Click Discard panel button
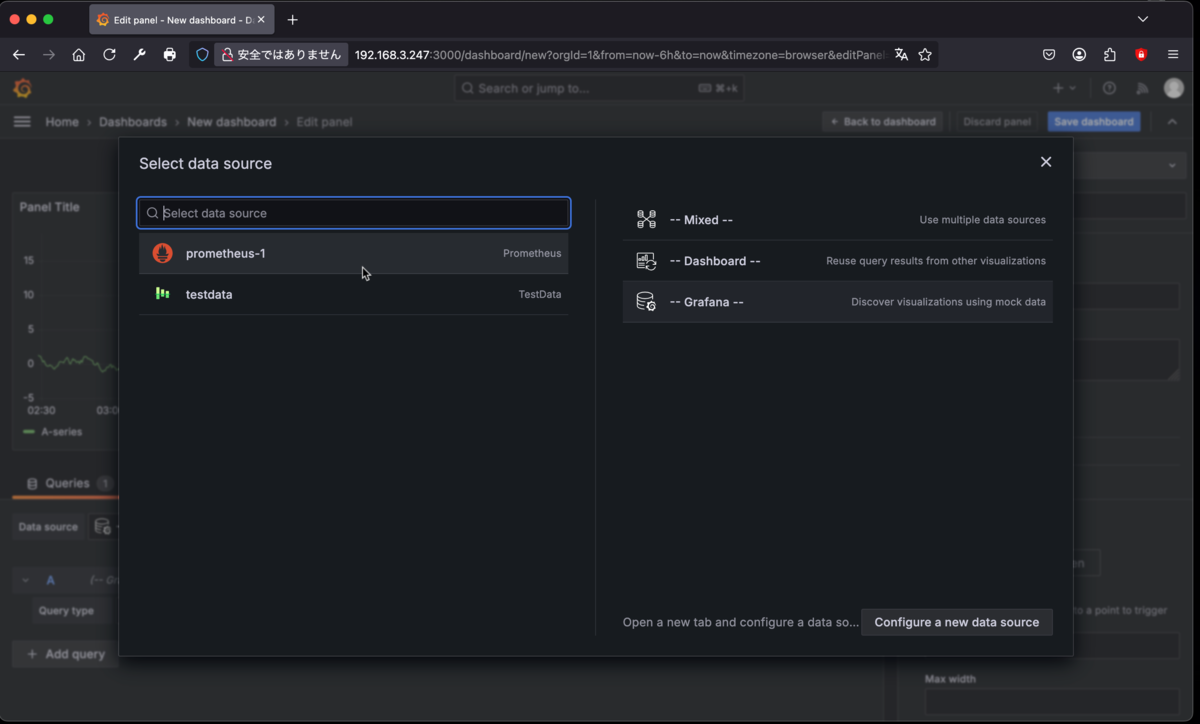 pyautogui.click(x=996, y=122)
